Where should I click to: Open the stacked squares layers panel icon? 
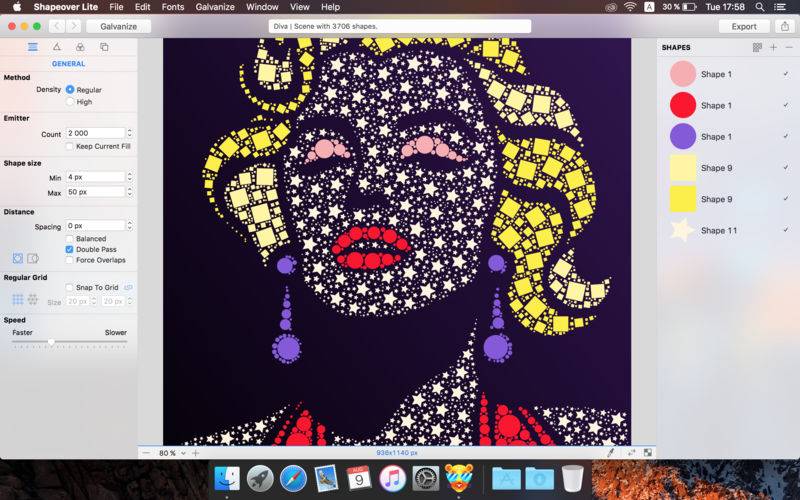(104, 47)
